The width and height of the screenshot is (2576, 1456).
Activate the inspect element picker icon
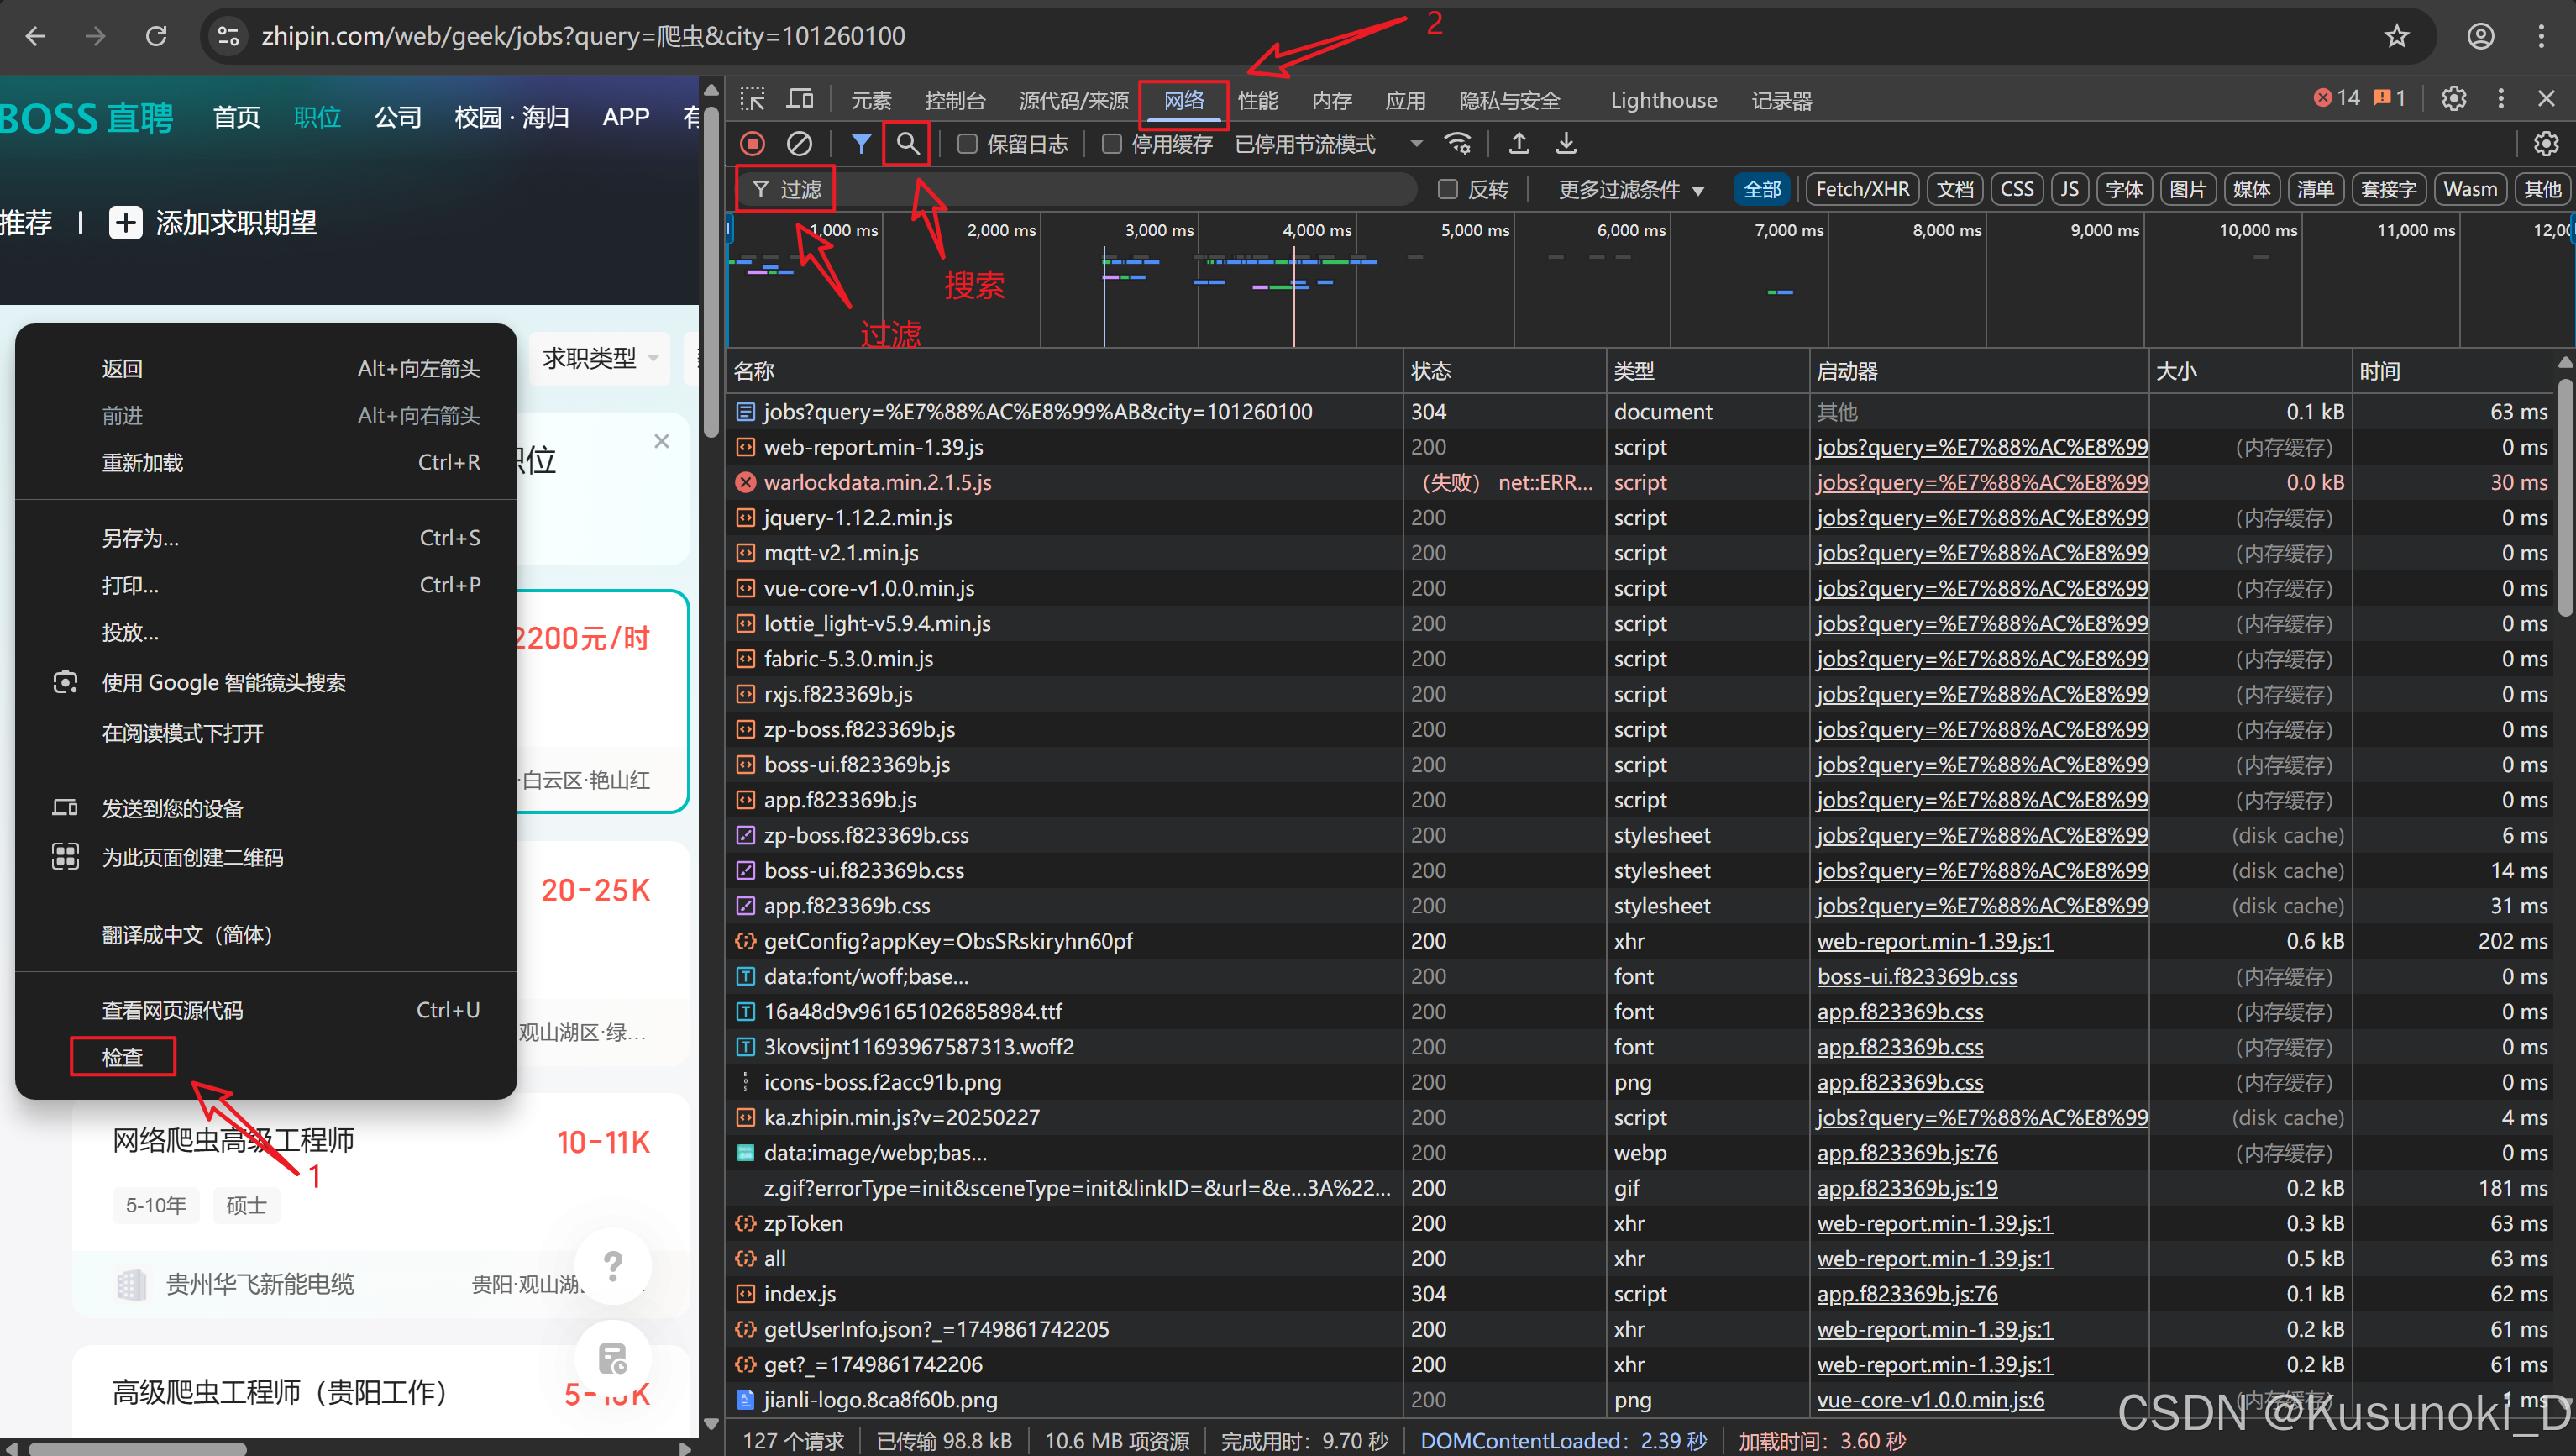coord(752,100)
